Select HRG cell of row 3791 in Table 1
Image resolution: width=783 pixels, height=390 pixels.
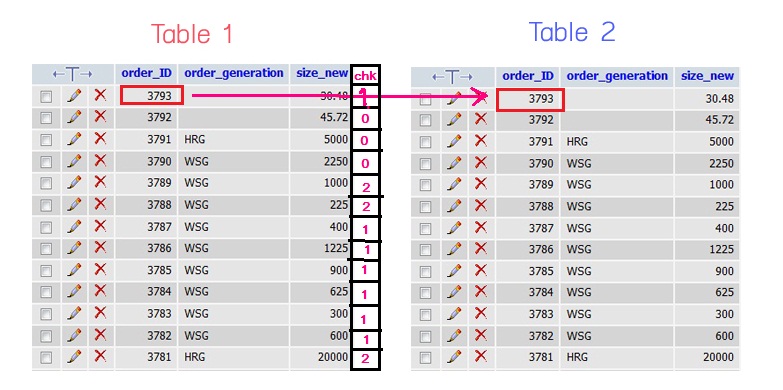(194, 140)
